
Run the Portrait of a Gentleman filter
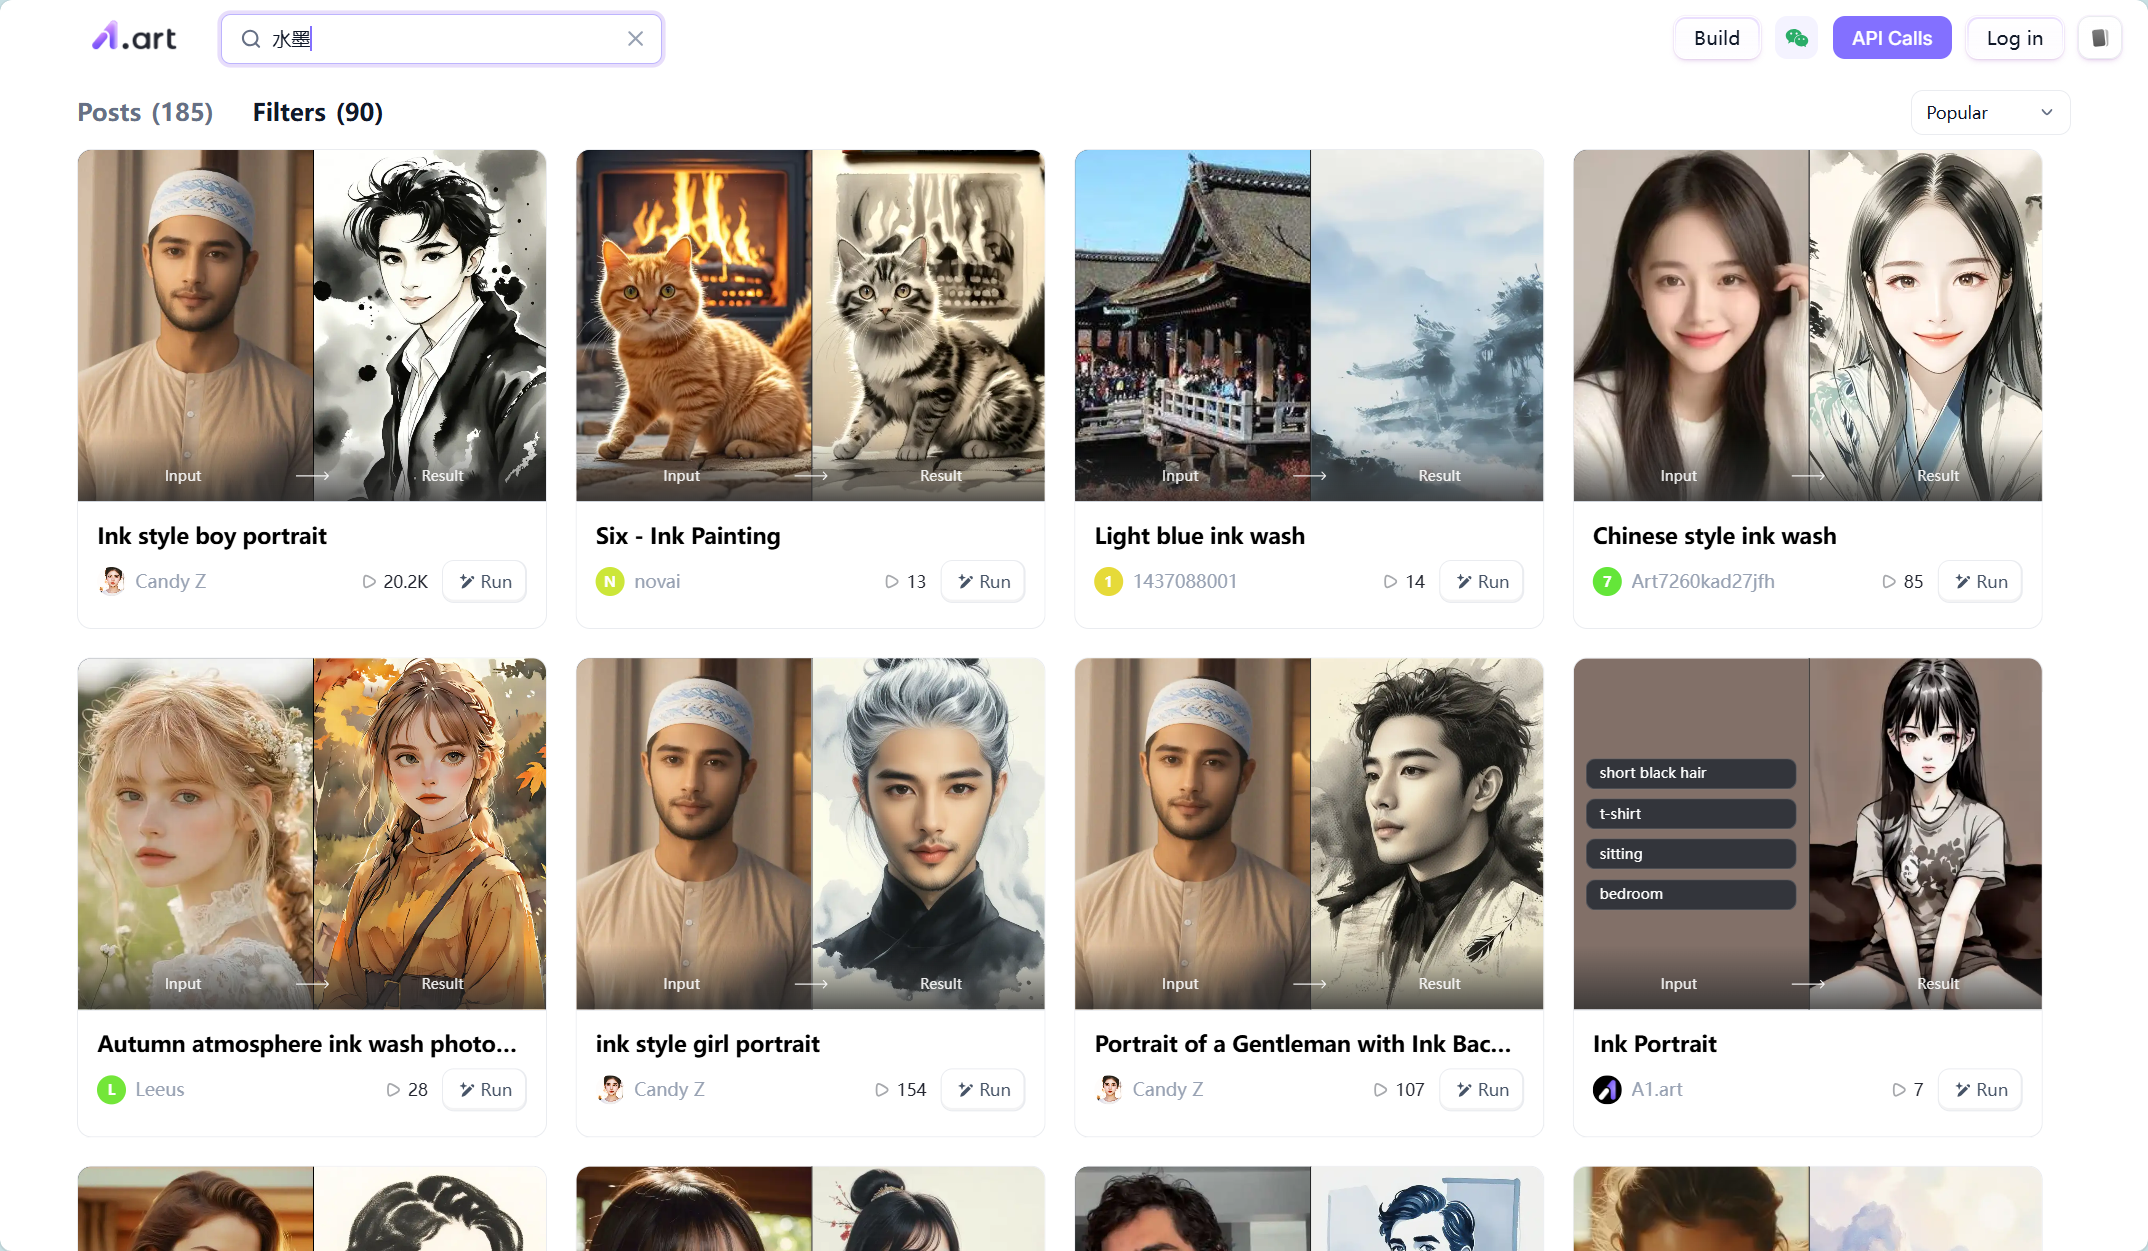point(1482,1089)
